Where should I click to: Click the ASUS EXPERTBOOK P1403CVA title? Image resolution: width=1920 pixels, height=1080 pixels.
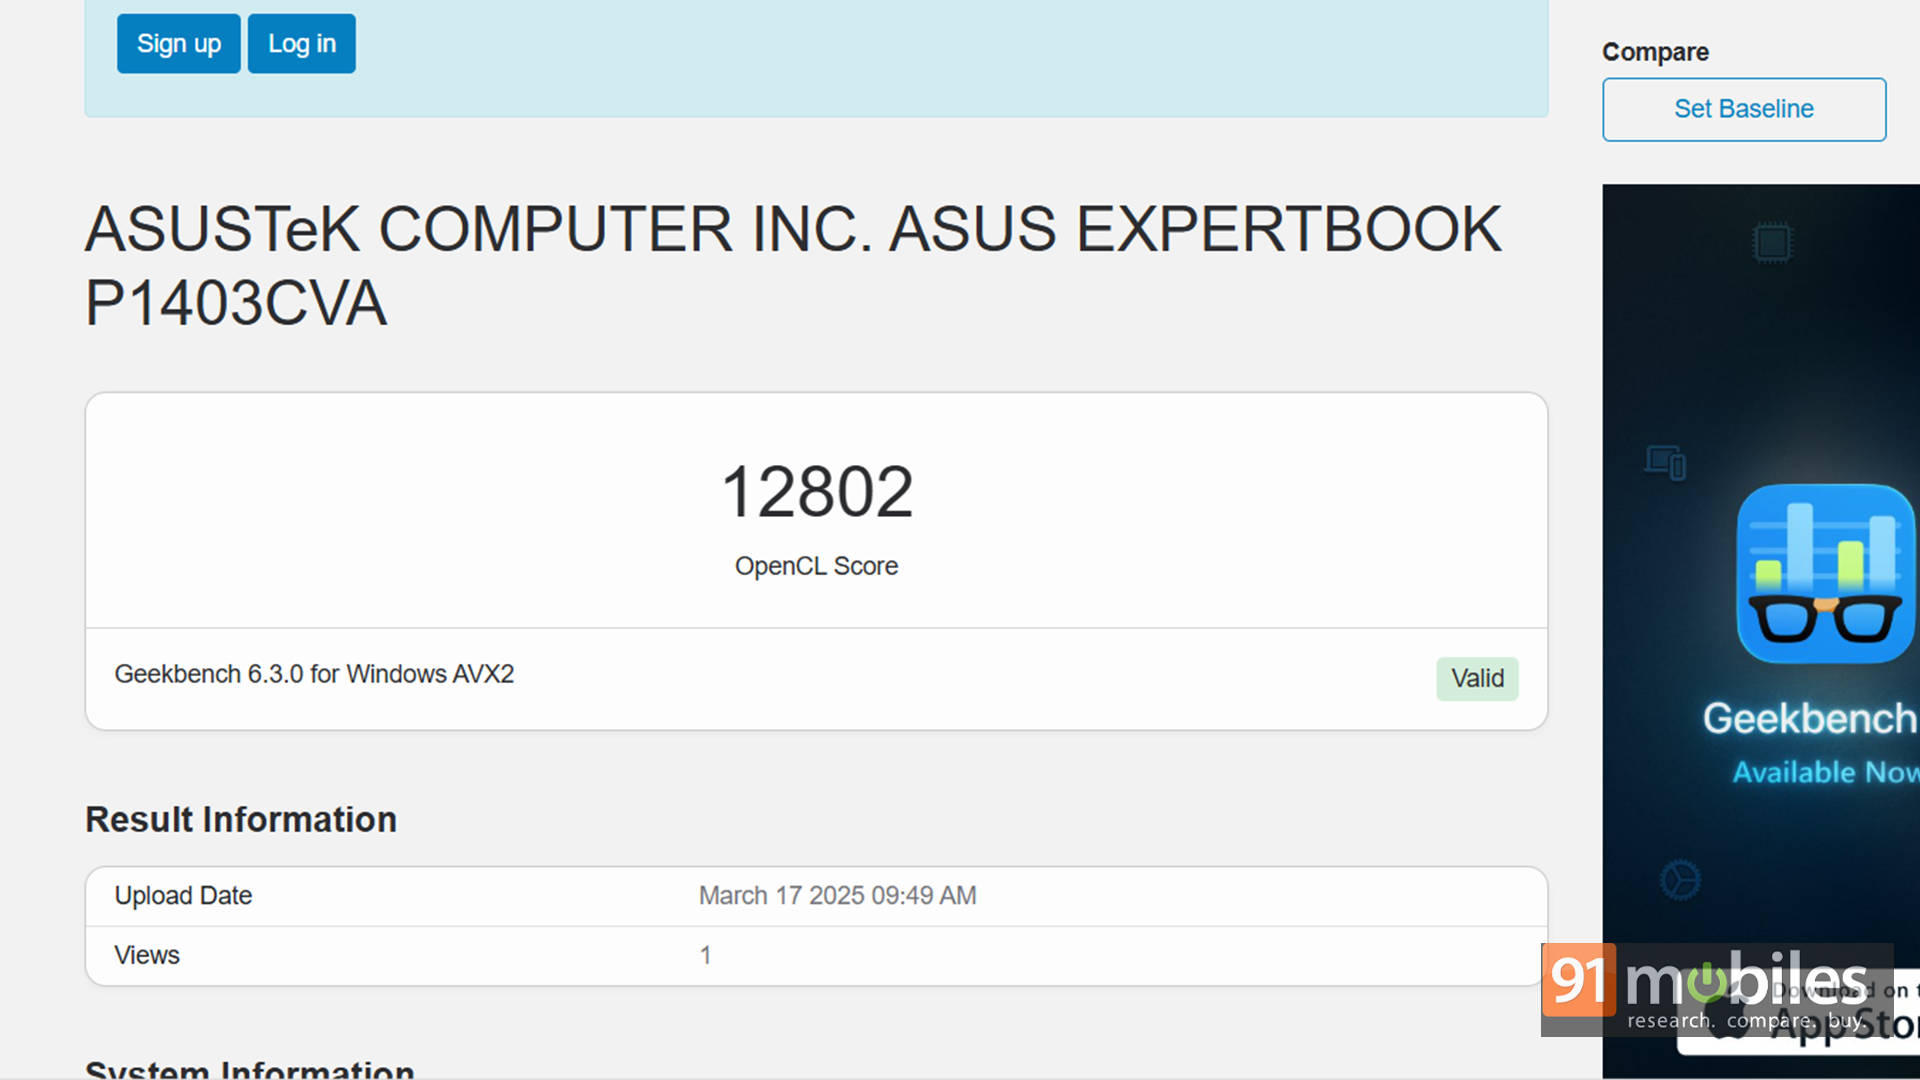pos(793,266)
